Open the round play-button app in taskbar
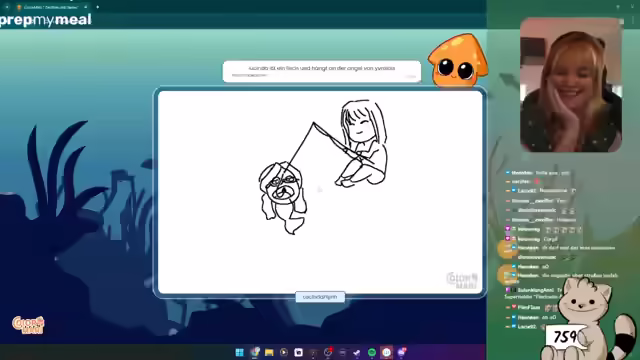 (284, 352)
